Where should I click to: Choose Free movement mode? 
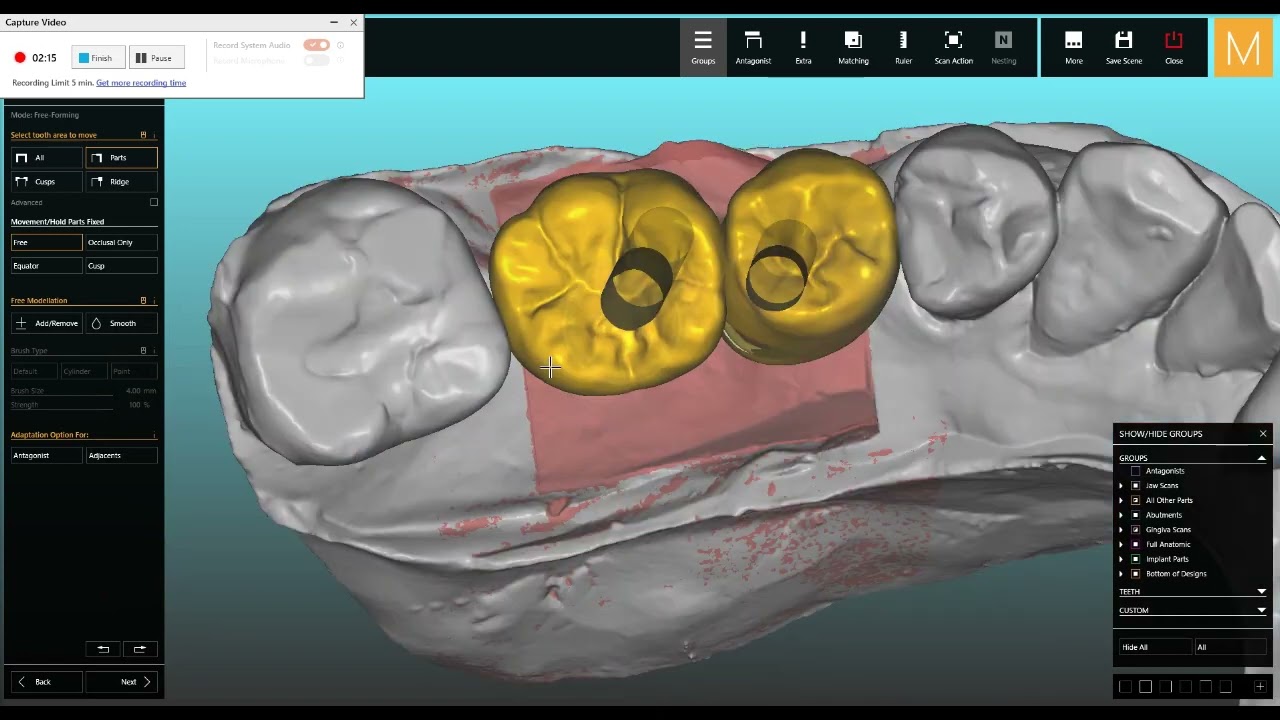(x=46, y=242)
